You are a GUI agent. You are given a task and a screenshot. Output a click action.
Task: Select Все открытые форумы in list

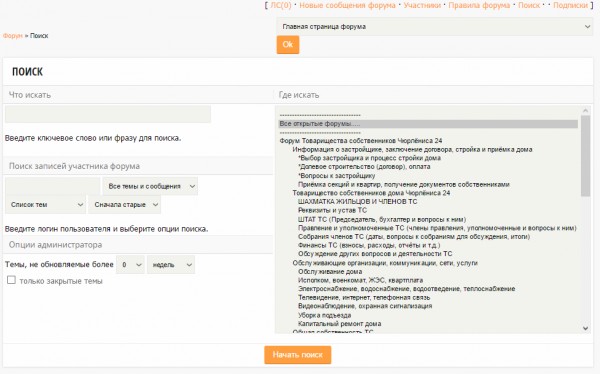coord(428,124)
